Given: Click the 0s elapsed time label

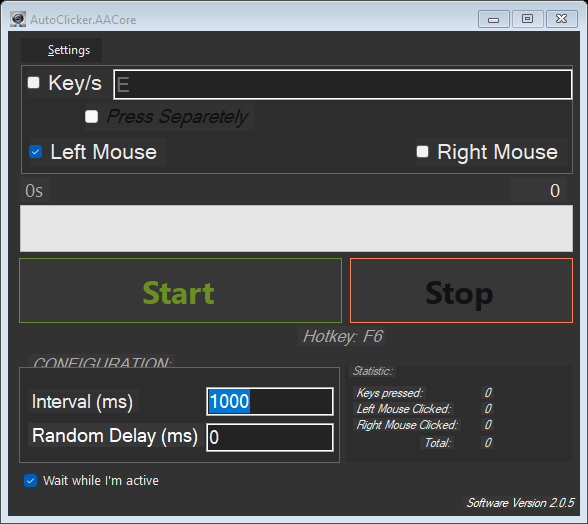Looking at the screenshot, I should pyautogui.click(x=34, y=191).
